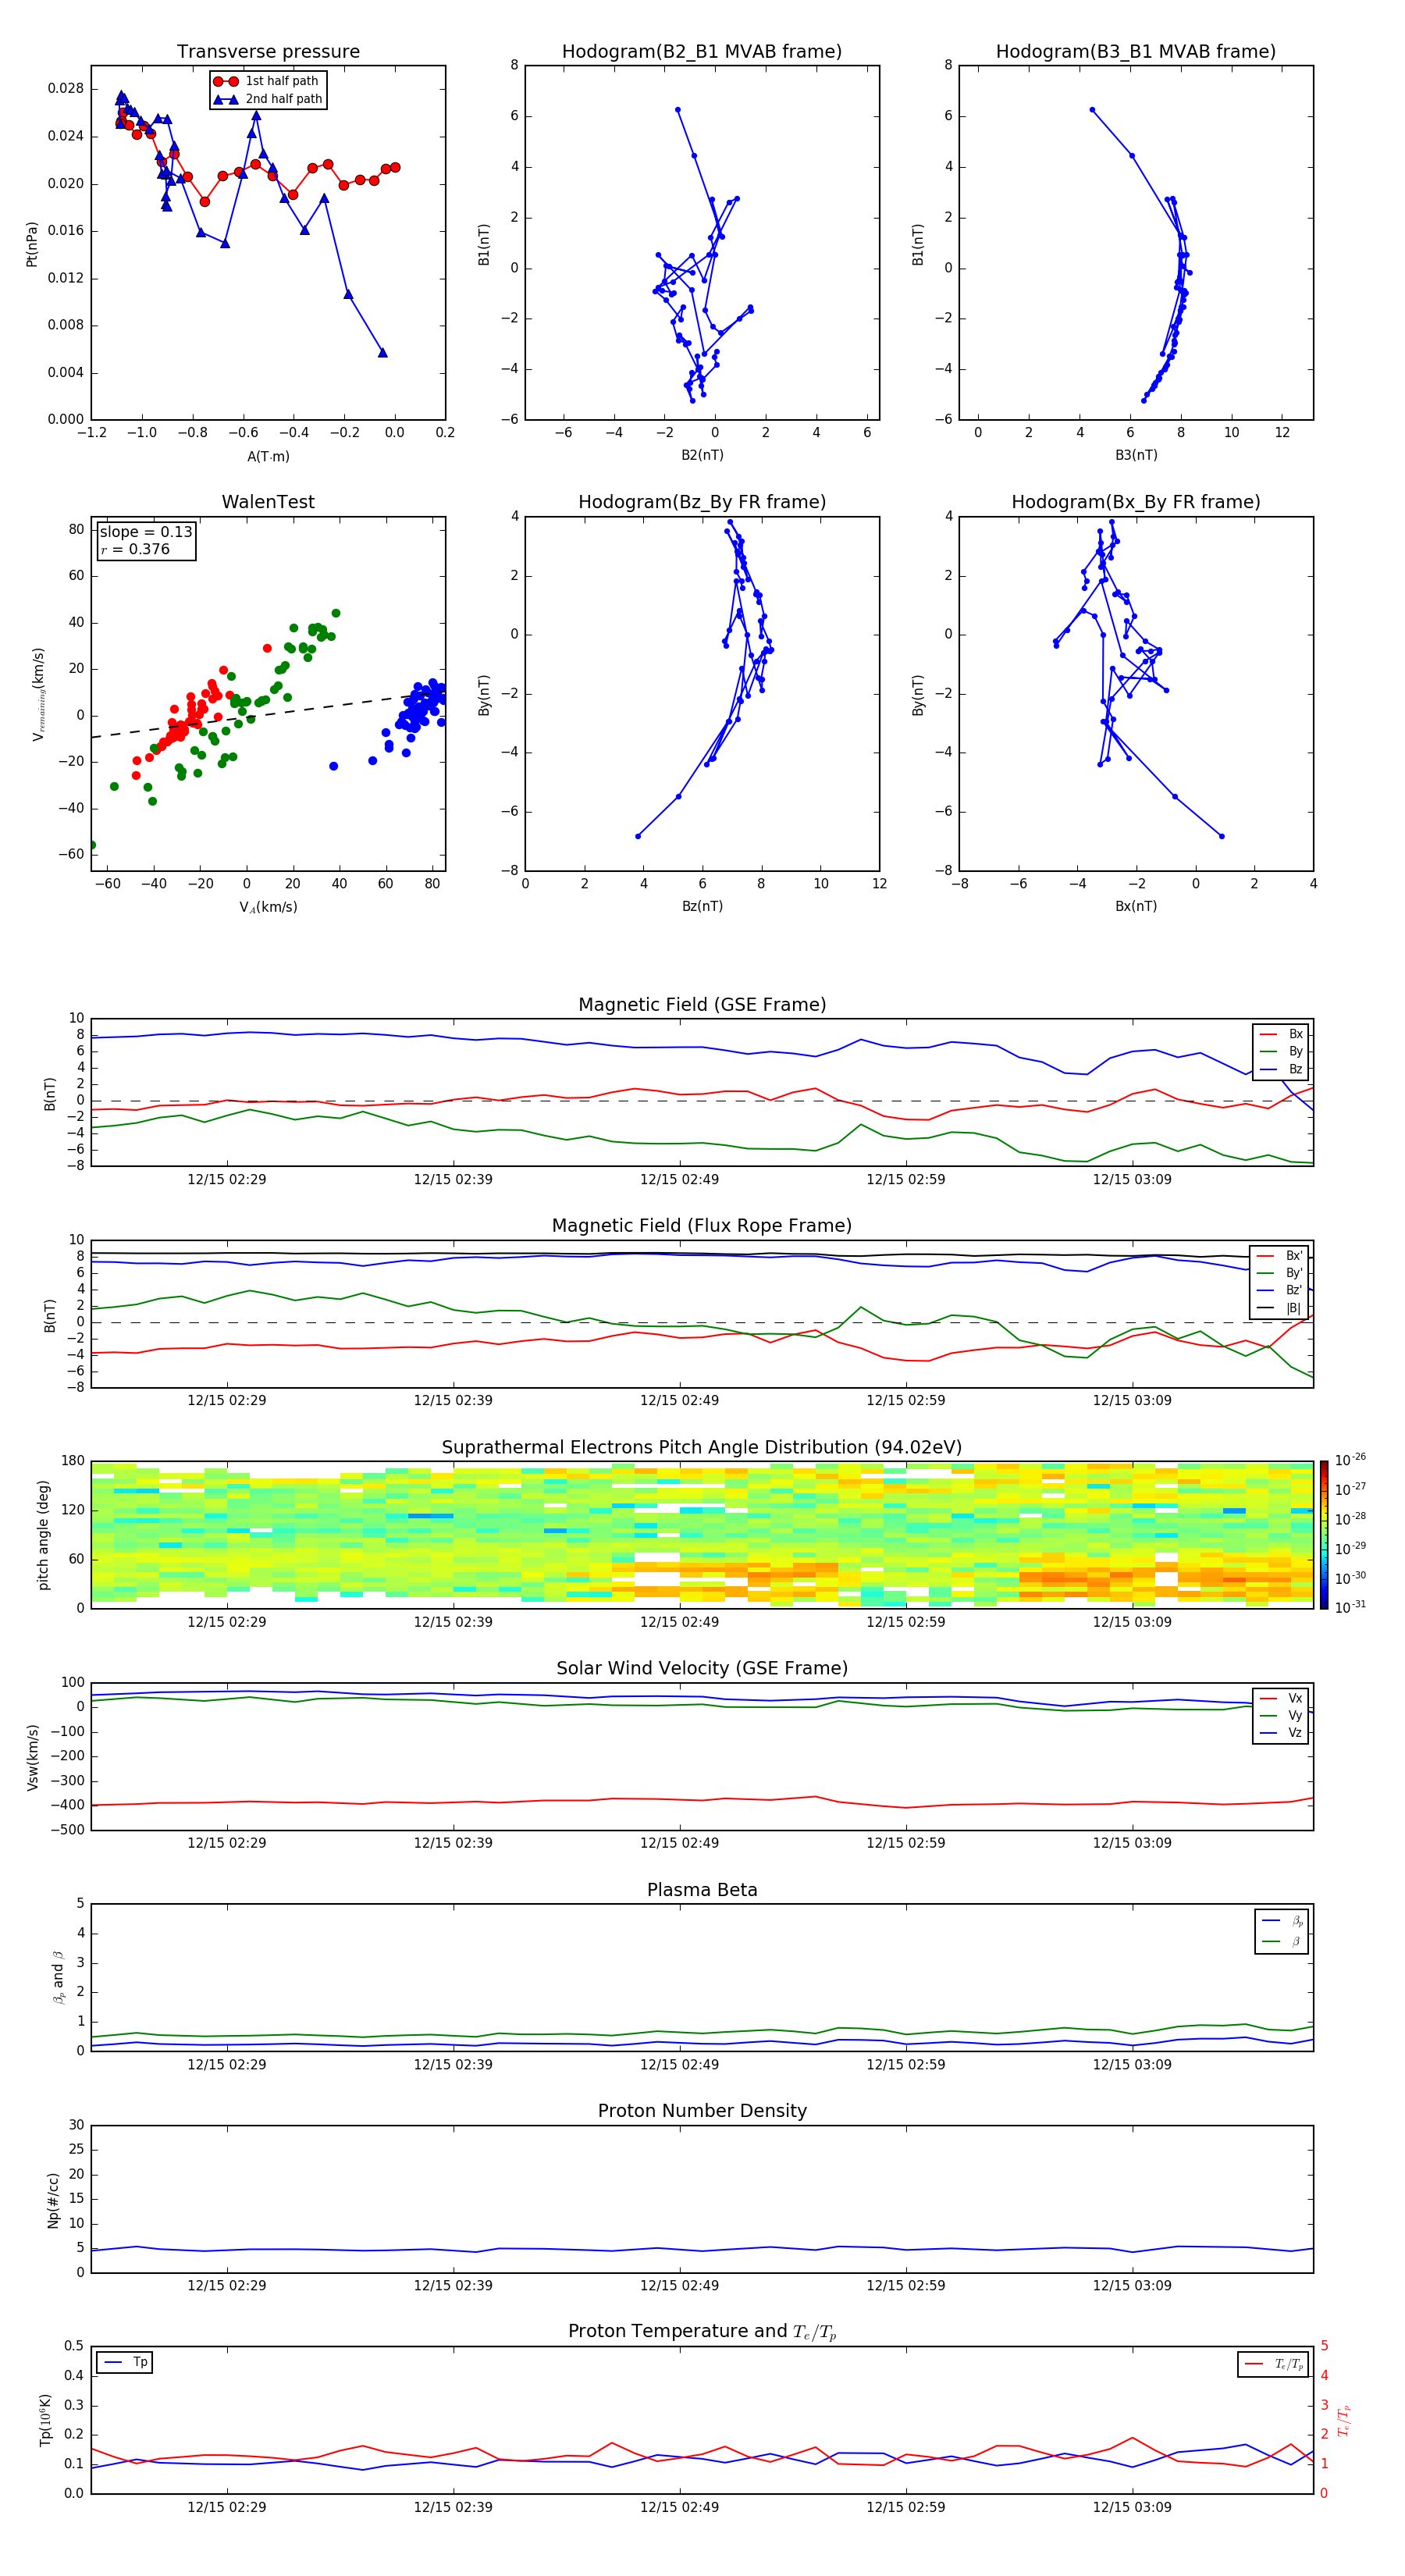
Task: Click the 'Proton Temperature and Te/Tp' title
Action: click(x=702, y=2332)
